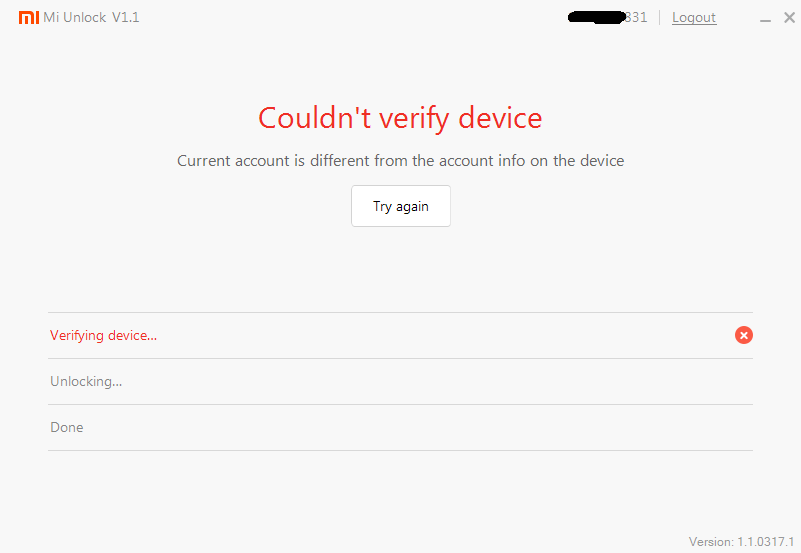Click the Mi logo icon

28,18
